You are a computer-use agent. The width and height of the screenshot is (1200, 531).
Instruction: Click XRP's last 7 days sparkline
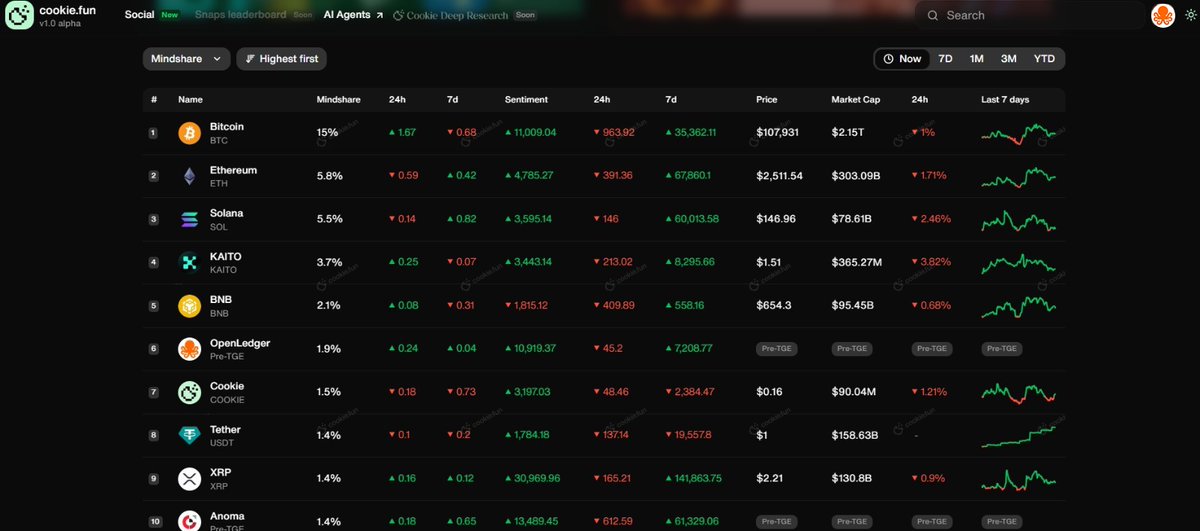[1018, 479]
